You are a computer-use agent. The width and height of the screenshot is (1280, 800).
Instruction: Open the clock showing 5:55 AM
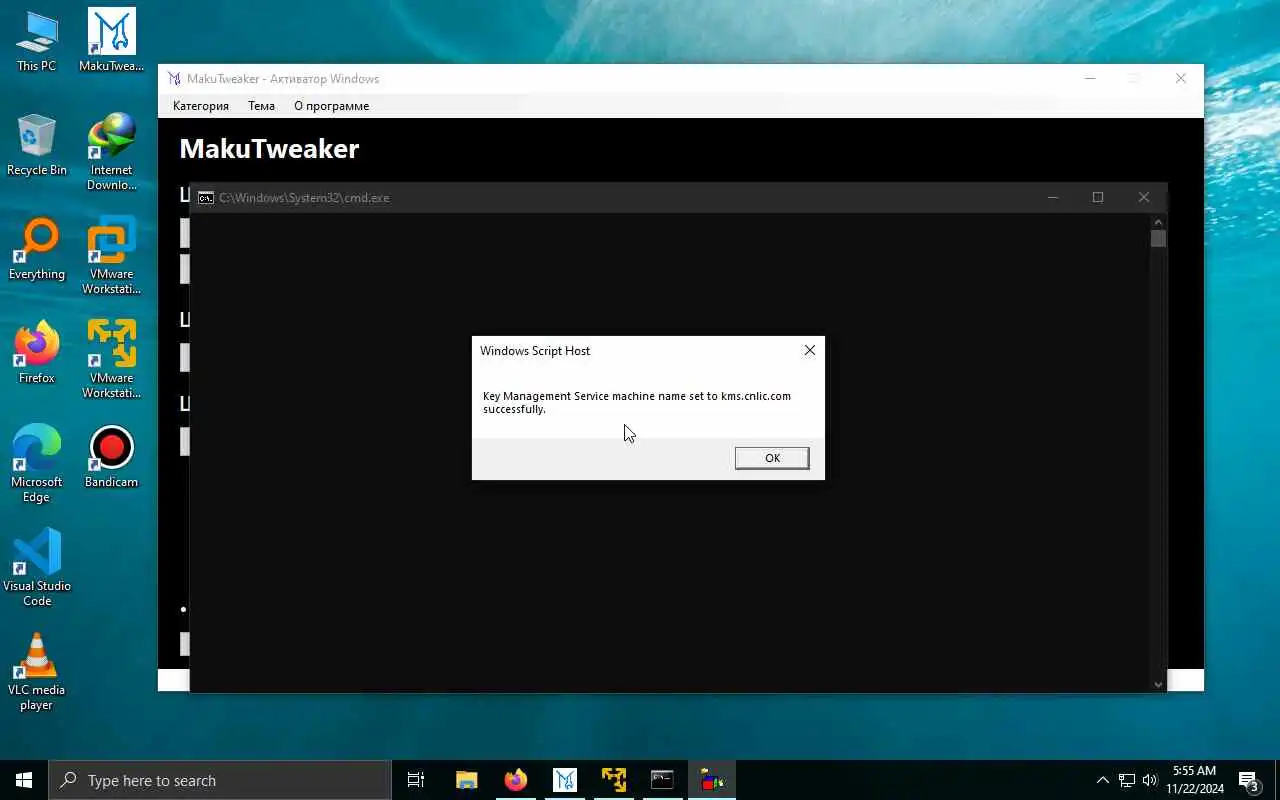click(1197, 780)
